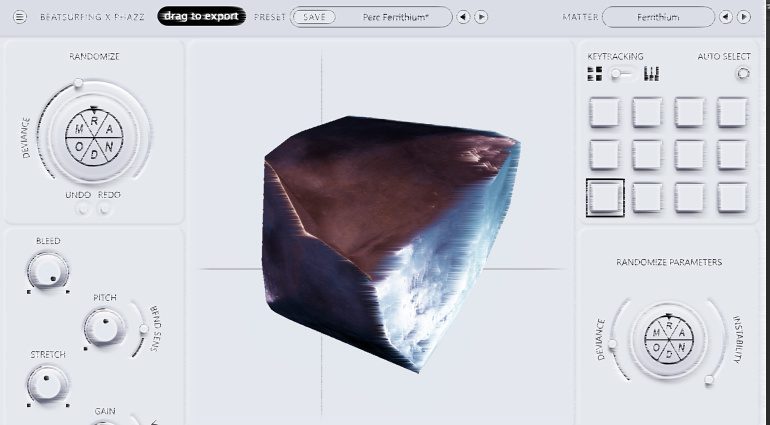Click the PITCH knob
770x425 pixels.
104,328
